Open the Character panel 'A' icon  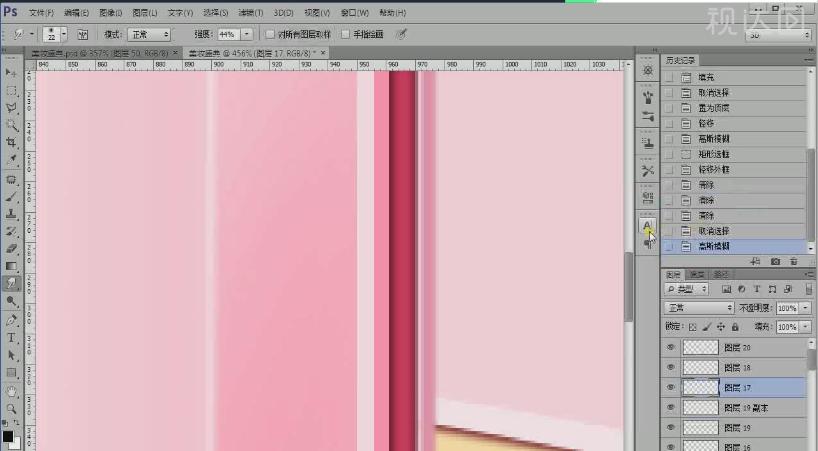[647, 226]
